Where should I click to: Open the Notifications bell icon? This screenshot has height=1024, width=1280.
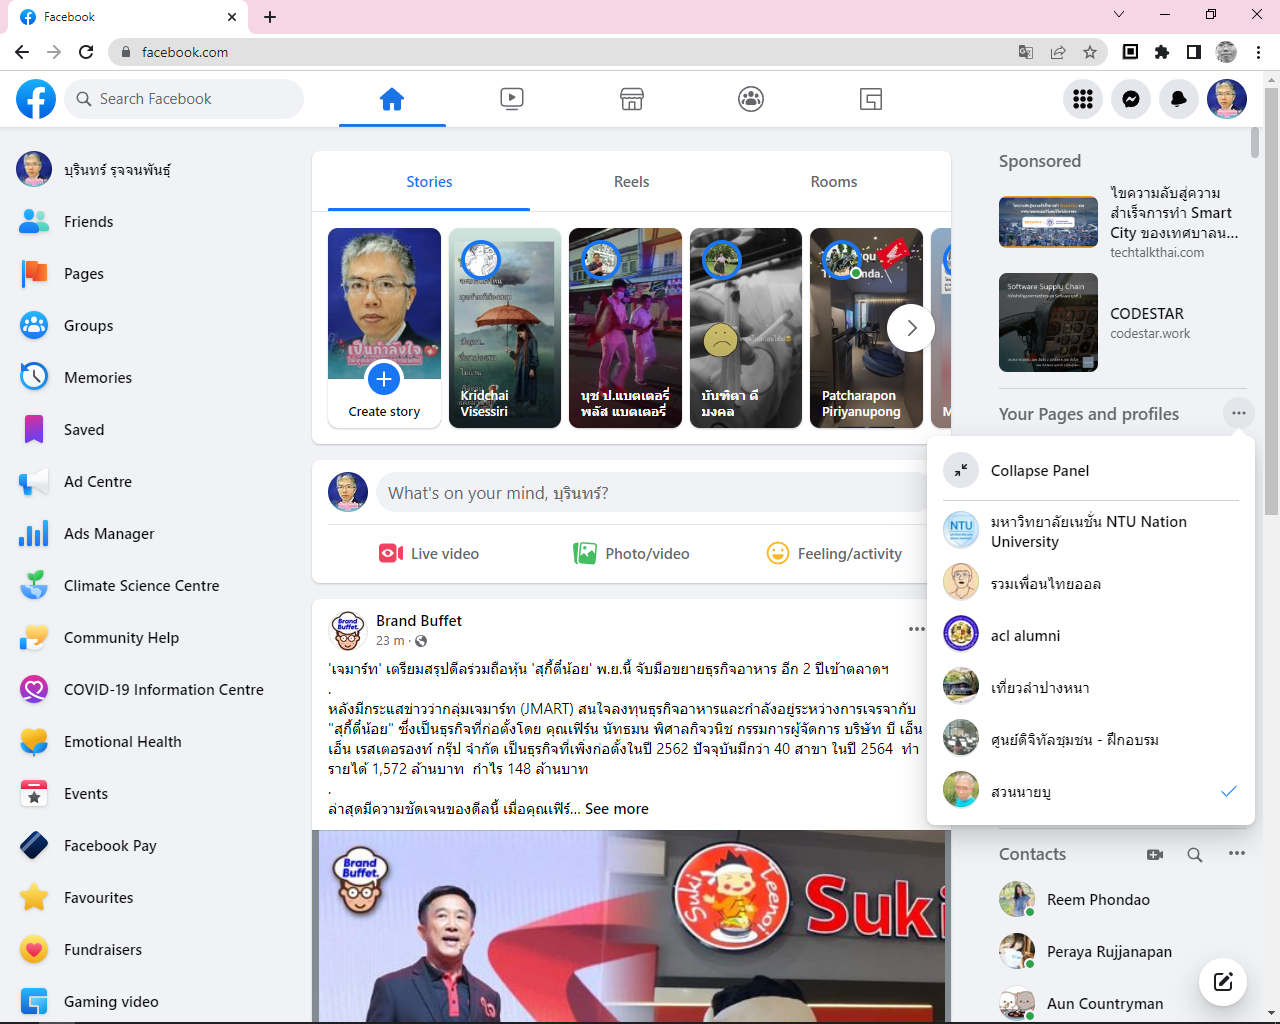click(1179, 99)
